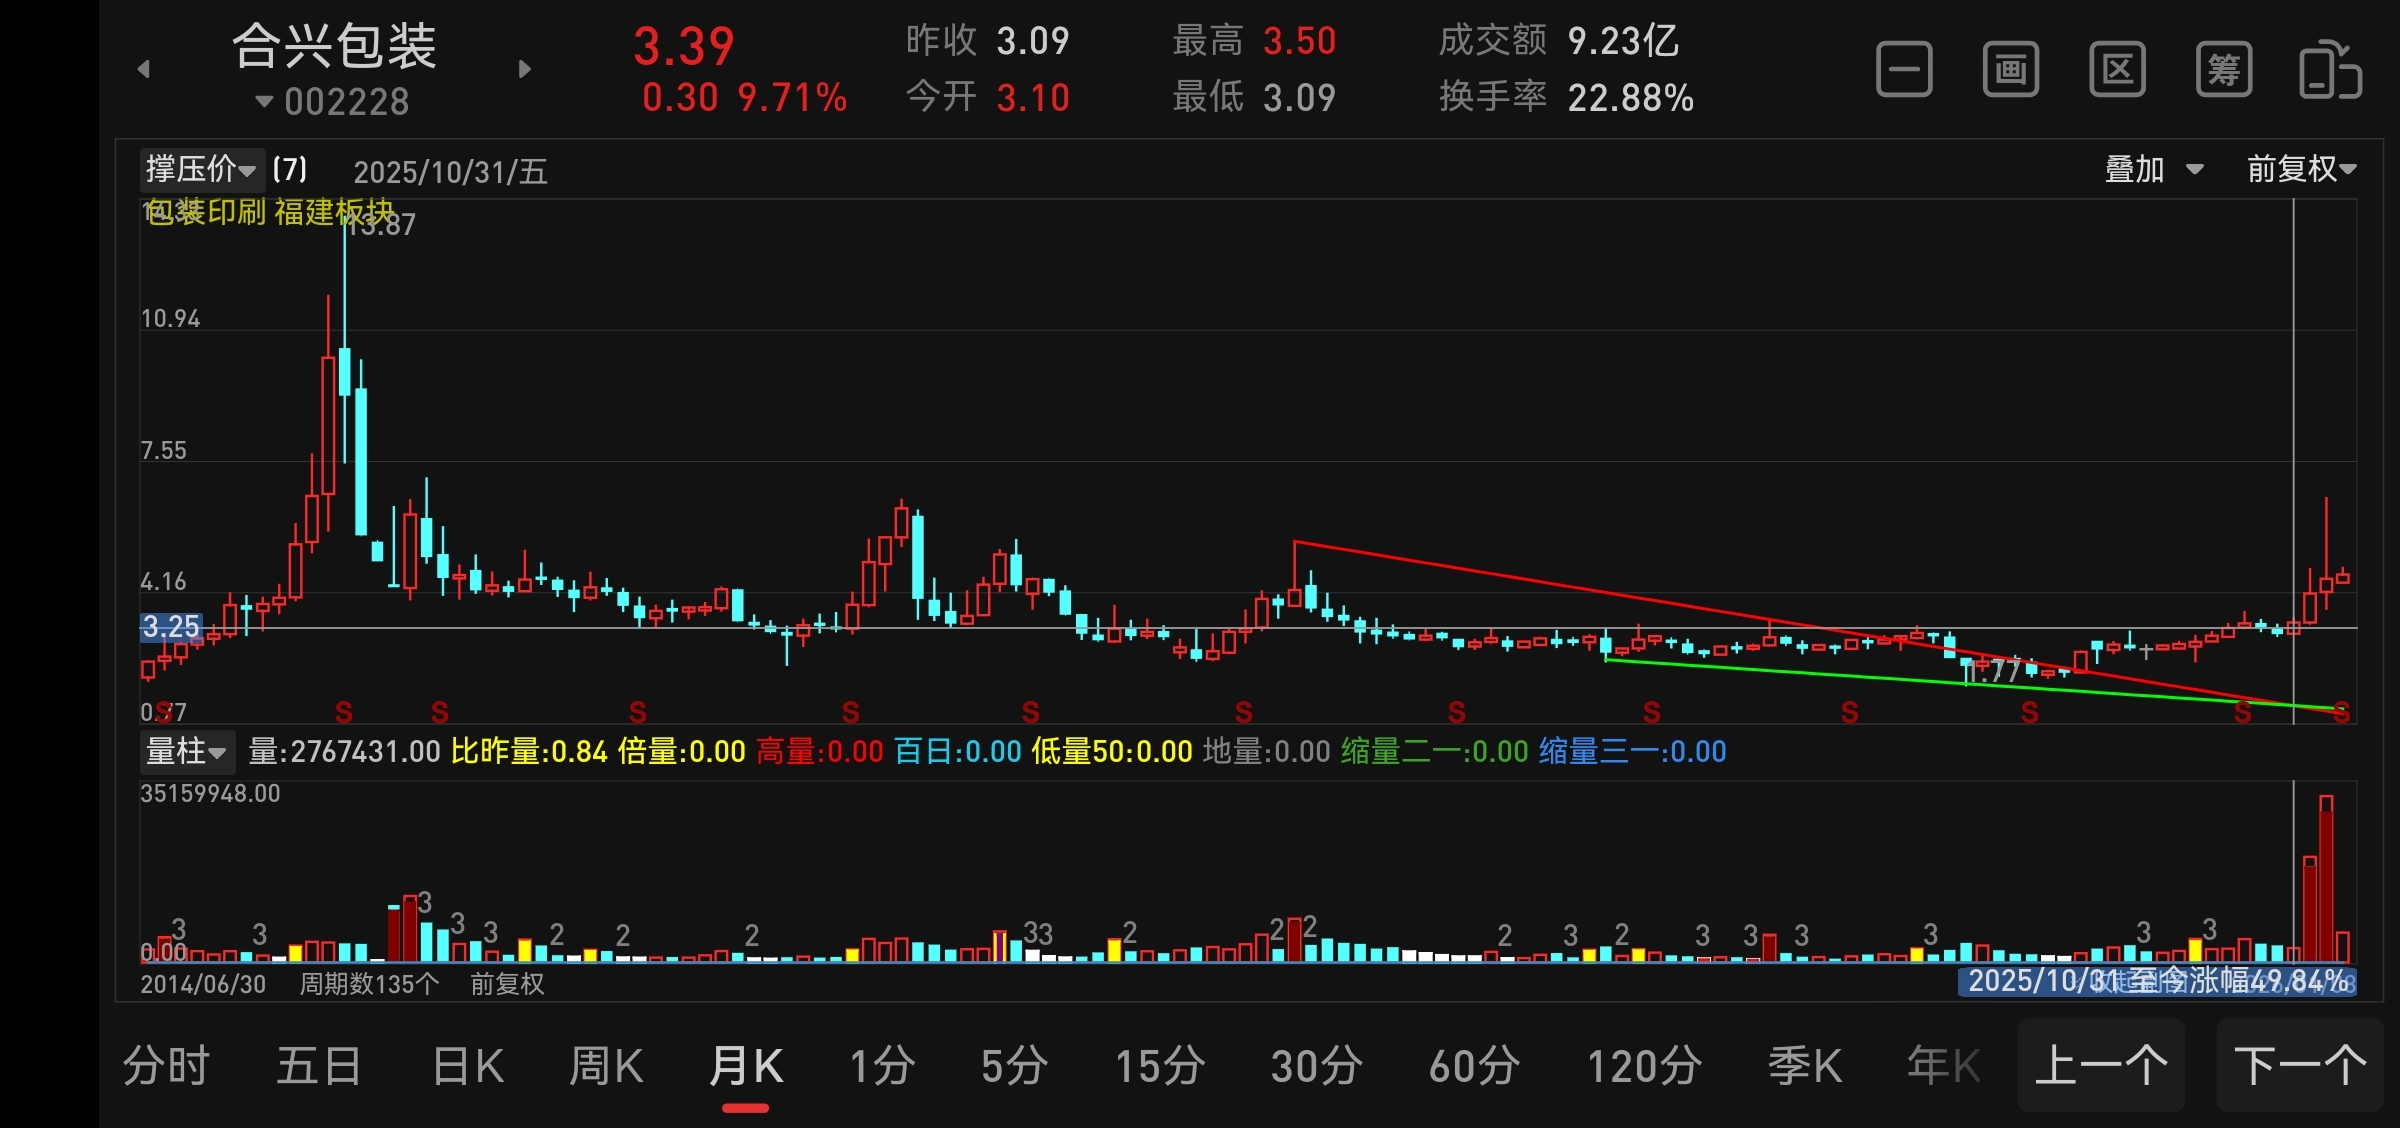Go to next stock with right arrow
This screenshot has width=2400, height=1128.
(x=524, y=69)
